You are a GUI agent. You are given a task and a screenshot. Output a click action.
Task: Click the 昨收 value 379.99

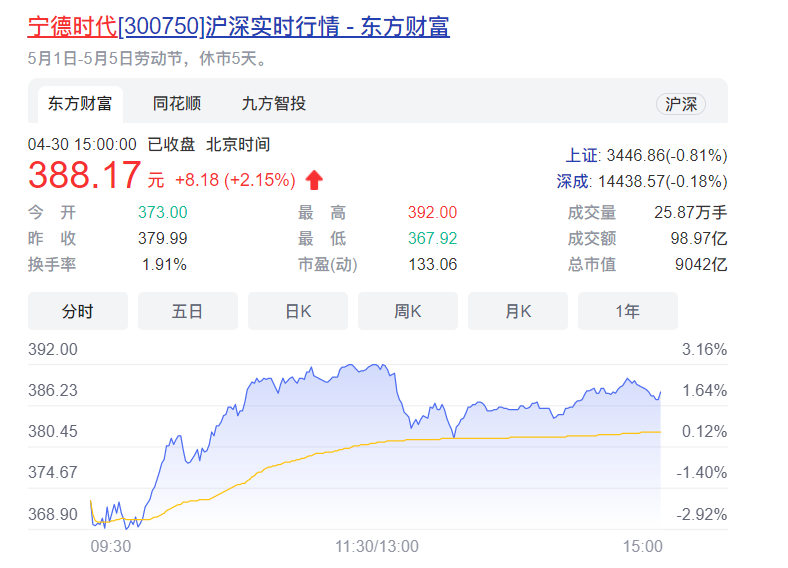click(x=163, y=238)
